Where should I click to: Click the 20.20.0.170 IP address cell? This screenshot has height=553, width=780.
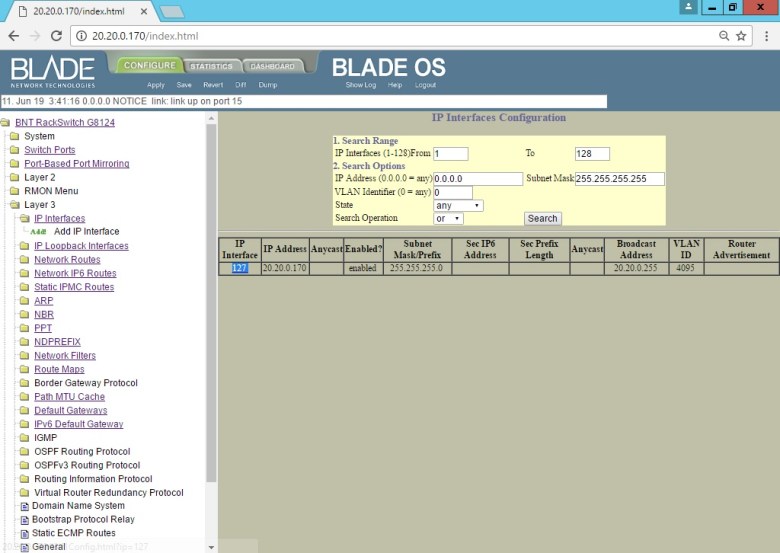285,268
